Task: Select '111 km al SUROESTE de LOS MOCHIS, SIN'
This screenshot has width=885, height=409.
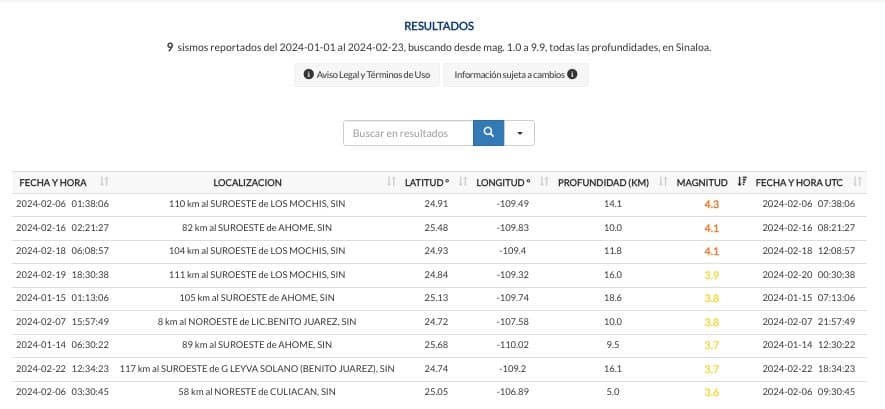Action: tap(257, 274)
